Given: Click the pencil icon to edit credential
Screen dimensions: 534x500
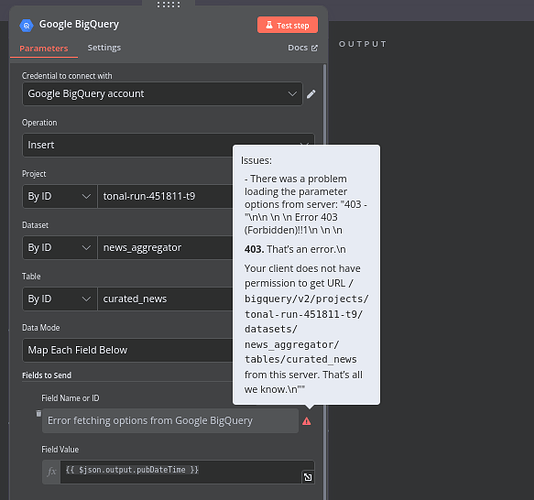Looking at the screenshot, I should [x=311, y=94].
